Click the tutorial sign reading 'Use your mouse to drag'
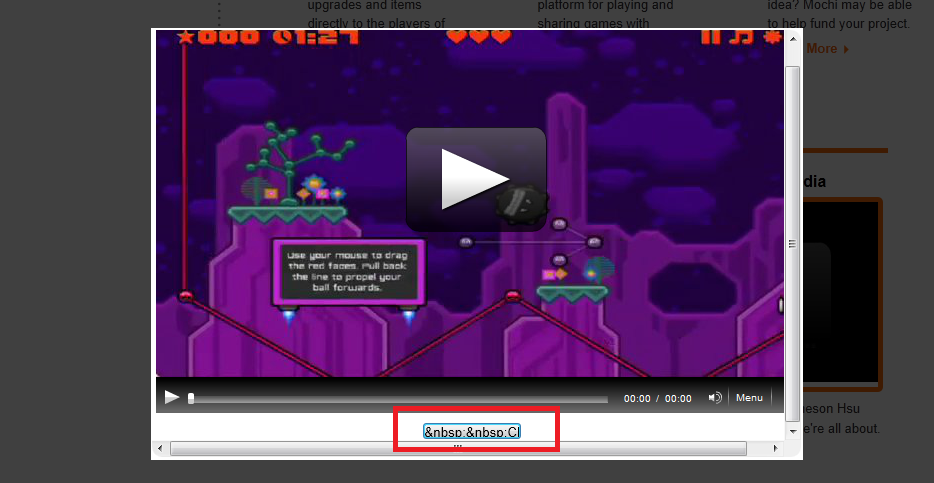Image resolution: width=934 pixels, height=483 pixels. [348, 272]
